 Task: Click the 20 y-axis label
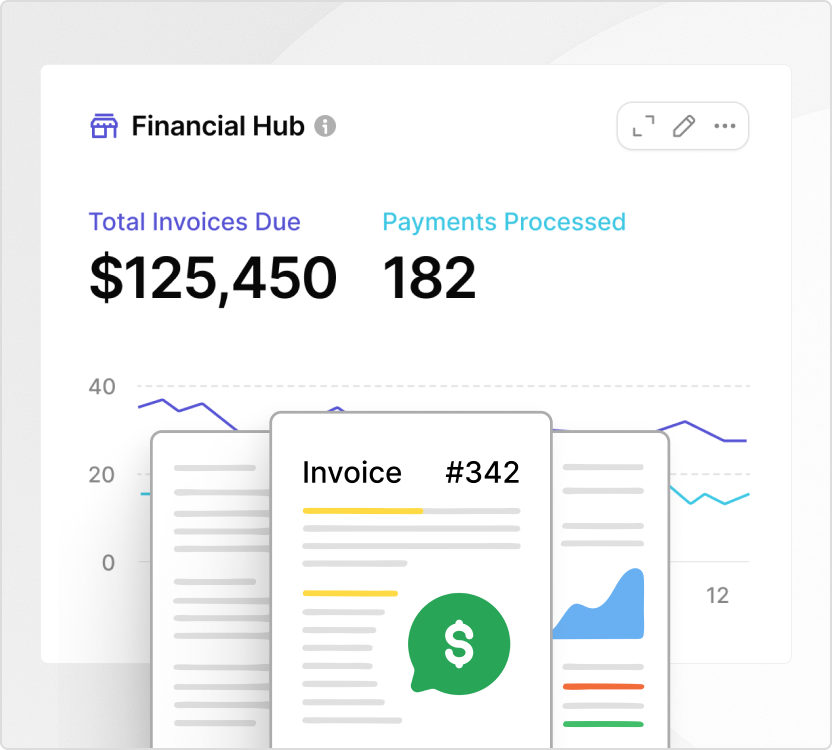(102, 475)
